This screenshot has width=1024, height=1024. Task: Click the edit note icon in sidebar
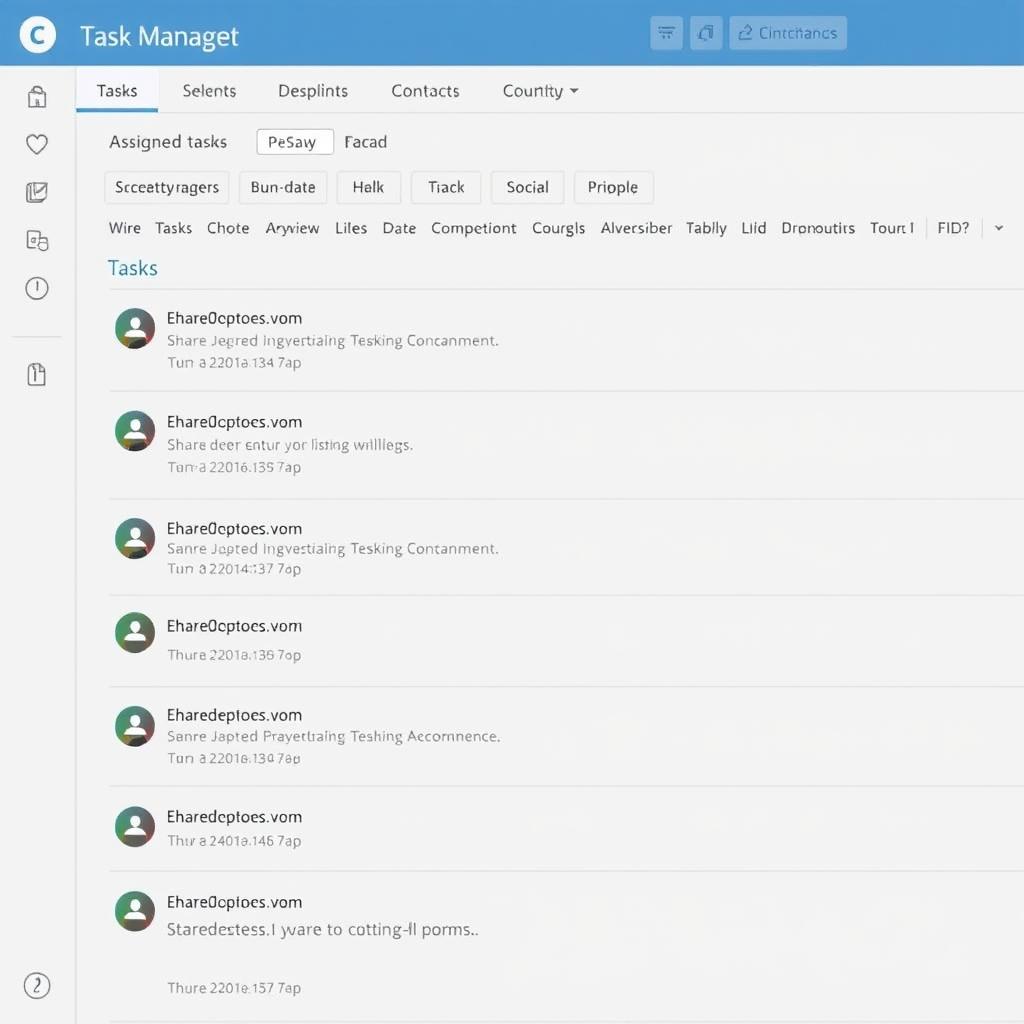coord(37,192)
